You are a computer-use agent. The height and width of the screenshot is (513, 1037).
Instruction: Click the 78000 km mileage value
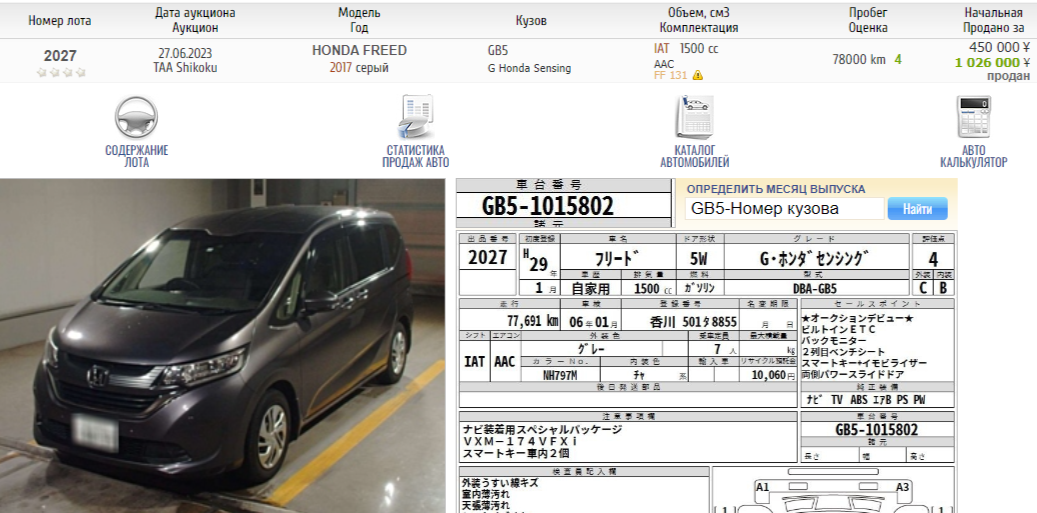pyautogui.click(x=858, y=59)
